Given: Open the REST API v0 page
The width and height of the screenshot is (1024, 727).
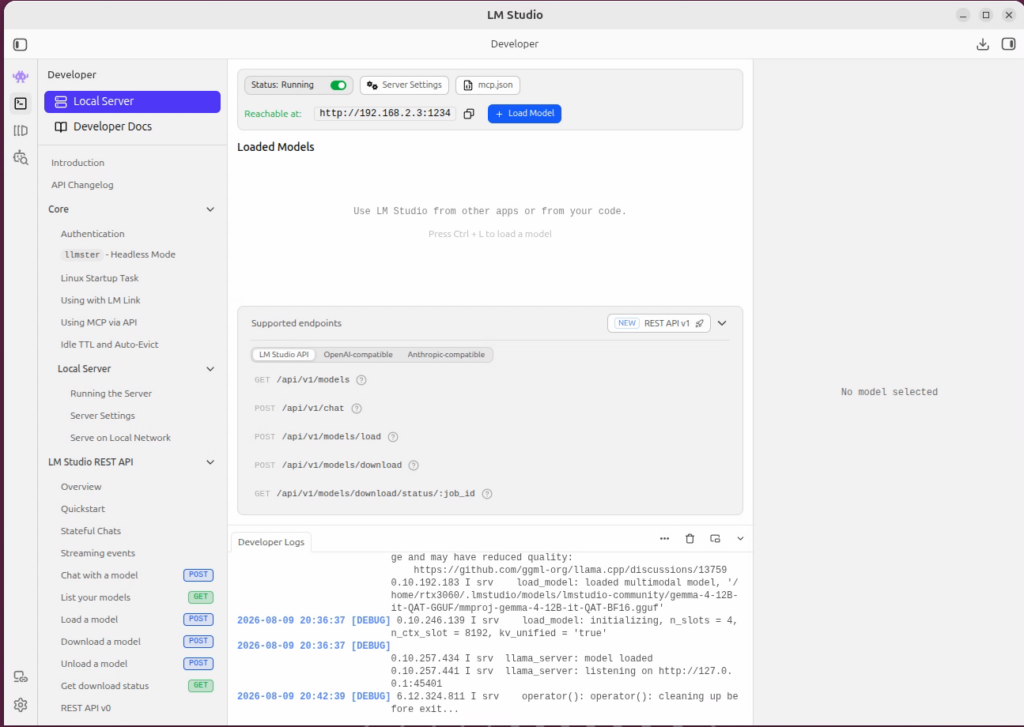Looking at the screenshot, I should coord(86,709).
